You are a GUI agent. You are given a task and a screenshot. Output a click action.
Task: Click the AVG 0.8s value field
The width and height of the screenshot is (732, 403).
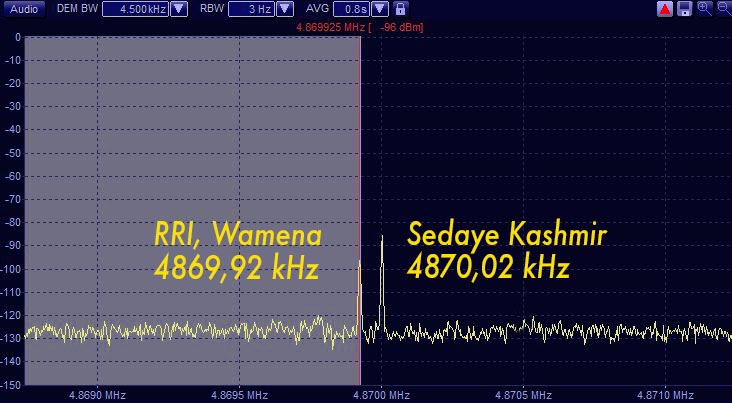350,9
